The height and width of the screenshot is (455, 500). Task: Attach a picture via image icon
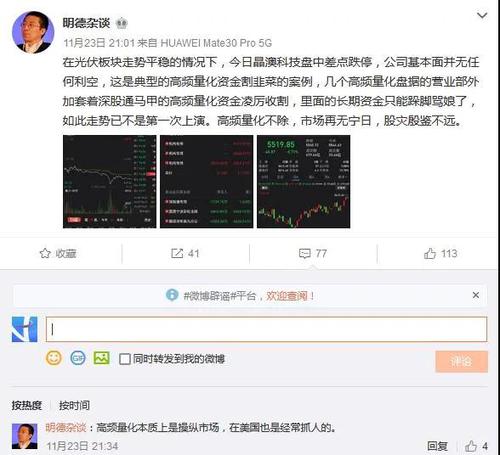(102, 358)
